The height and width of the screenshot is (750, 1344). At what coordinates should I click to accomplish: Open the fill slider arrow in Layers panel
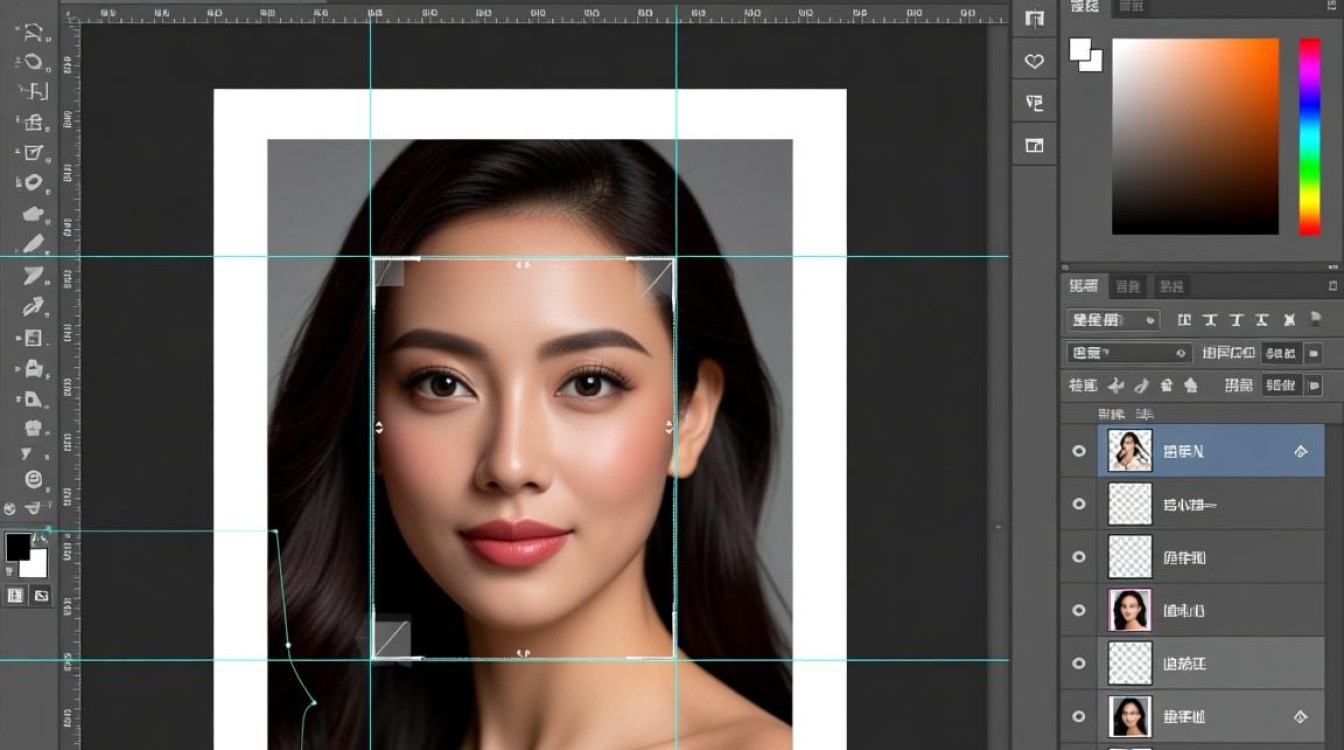[x=1314, y=385]
